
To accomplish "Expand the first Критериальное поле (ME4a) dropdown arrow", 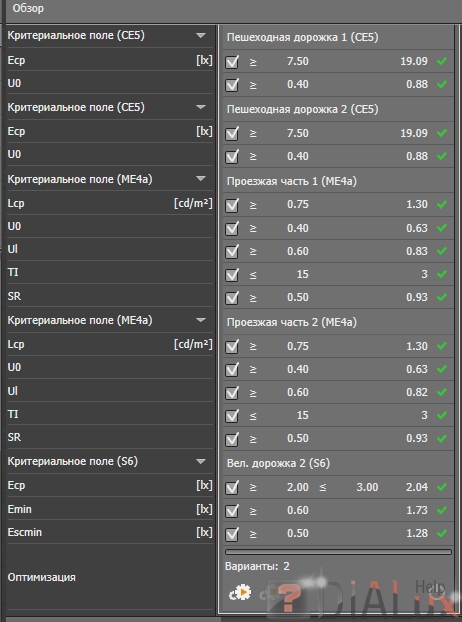I will (x=201, y=179).
